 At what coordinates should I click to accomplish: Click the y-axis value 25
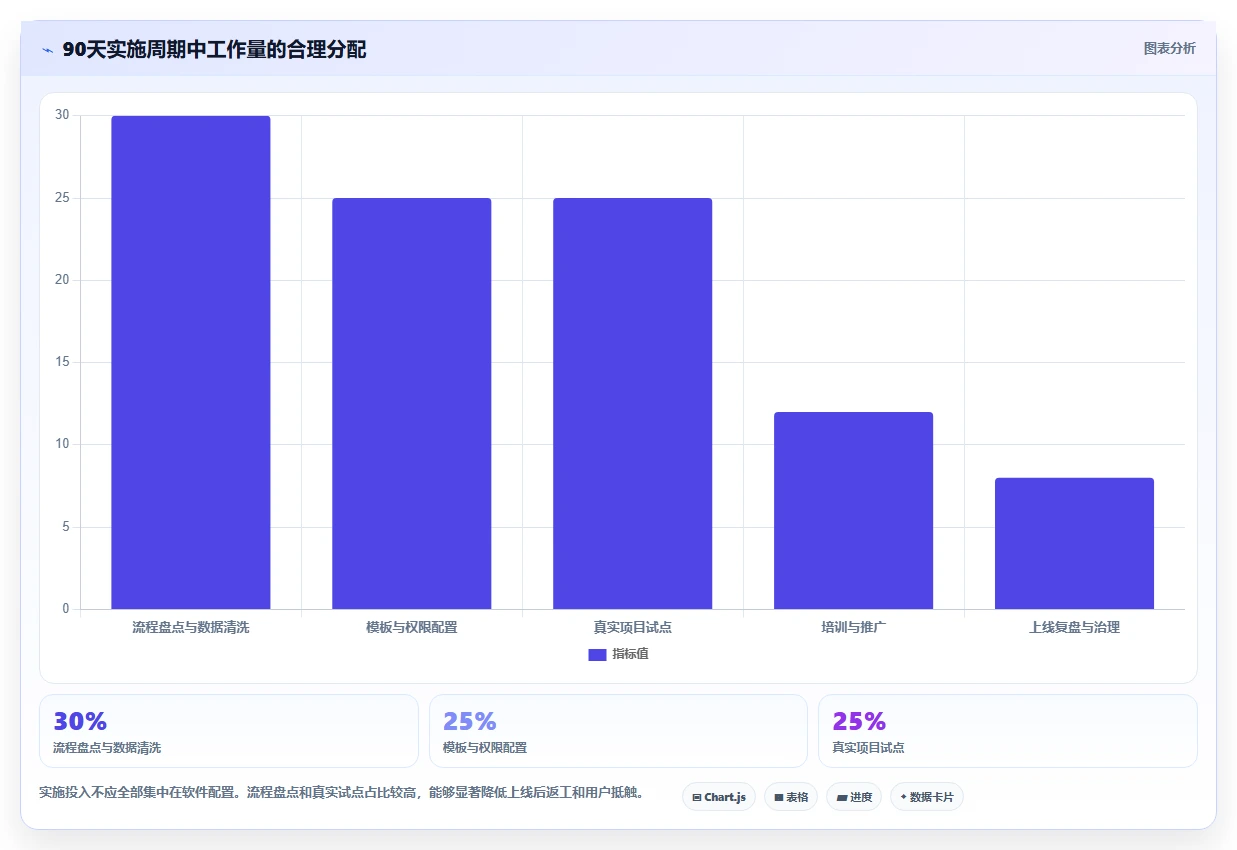[x=63, y=198]
